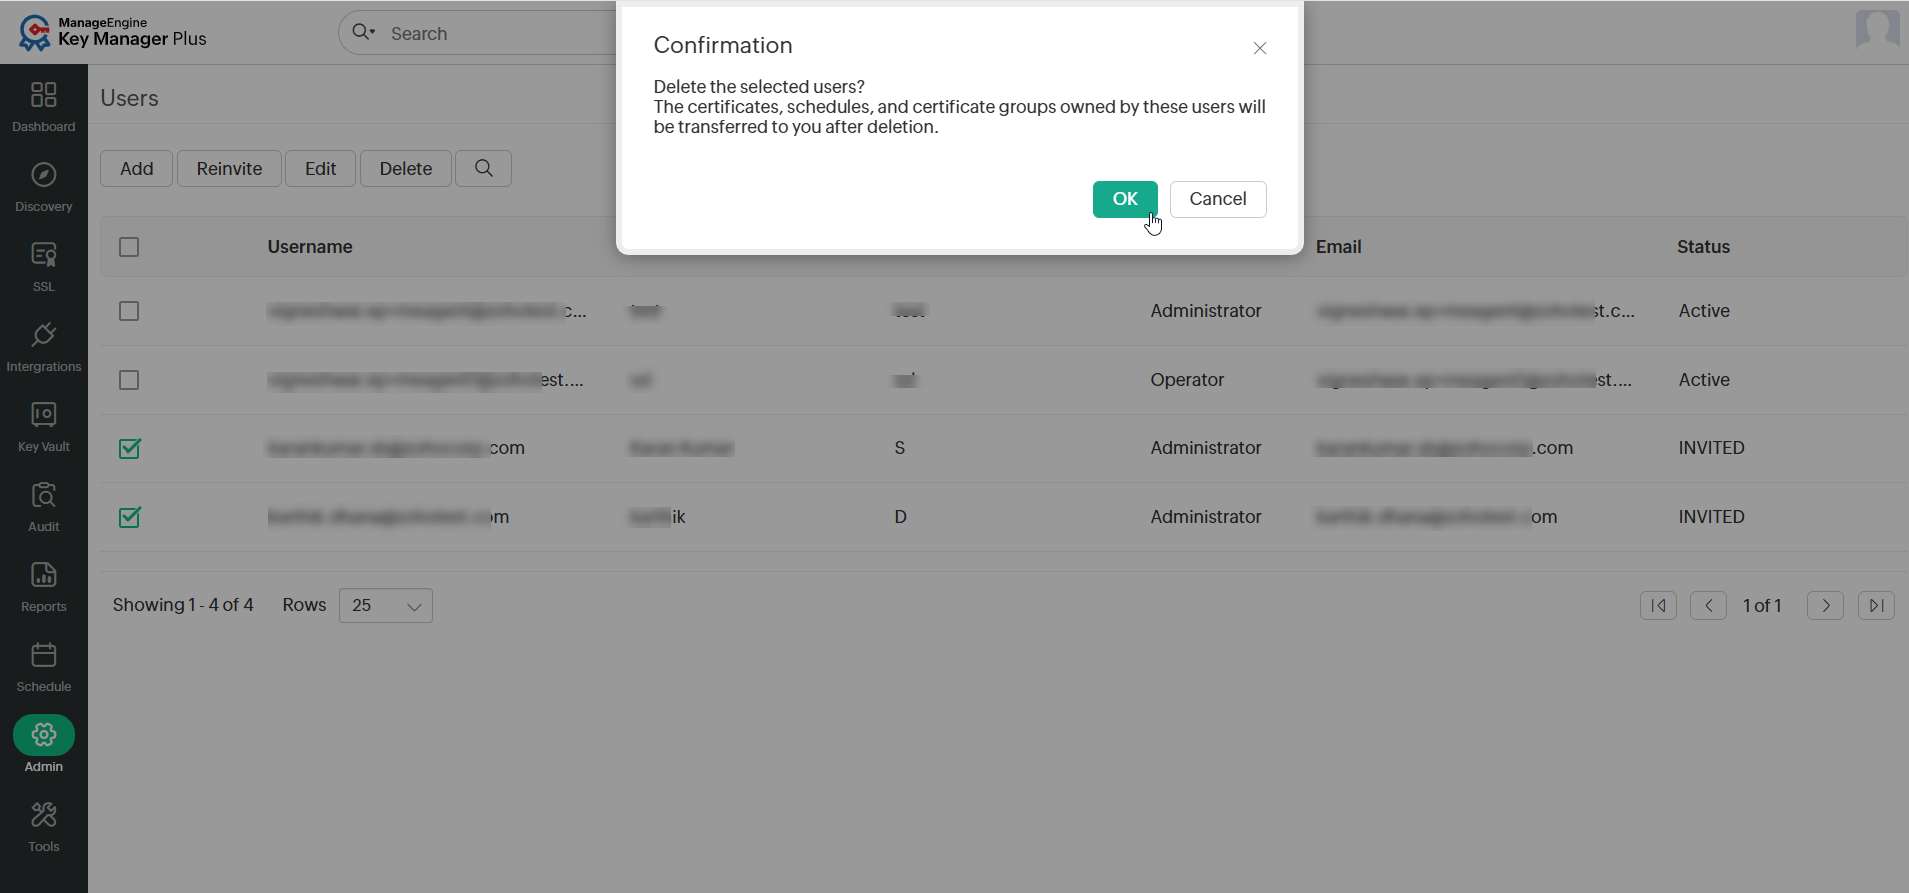
Task: Click the Users page heading
Action: point(130,98)
